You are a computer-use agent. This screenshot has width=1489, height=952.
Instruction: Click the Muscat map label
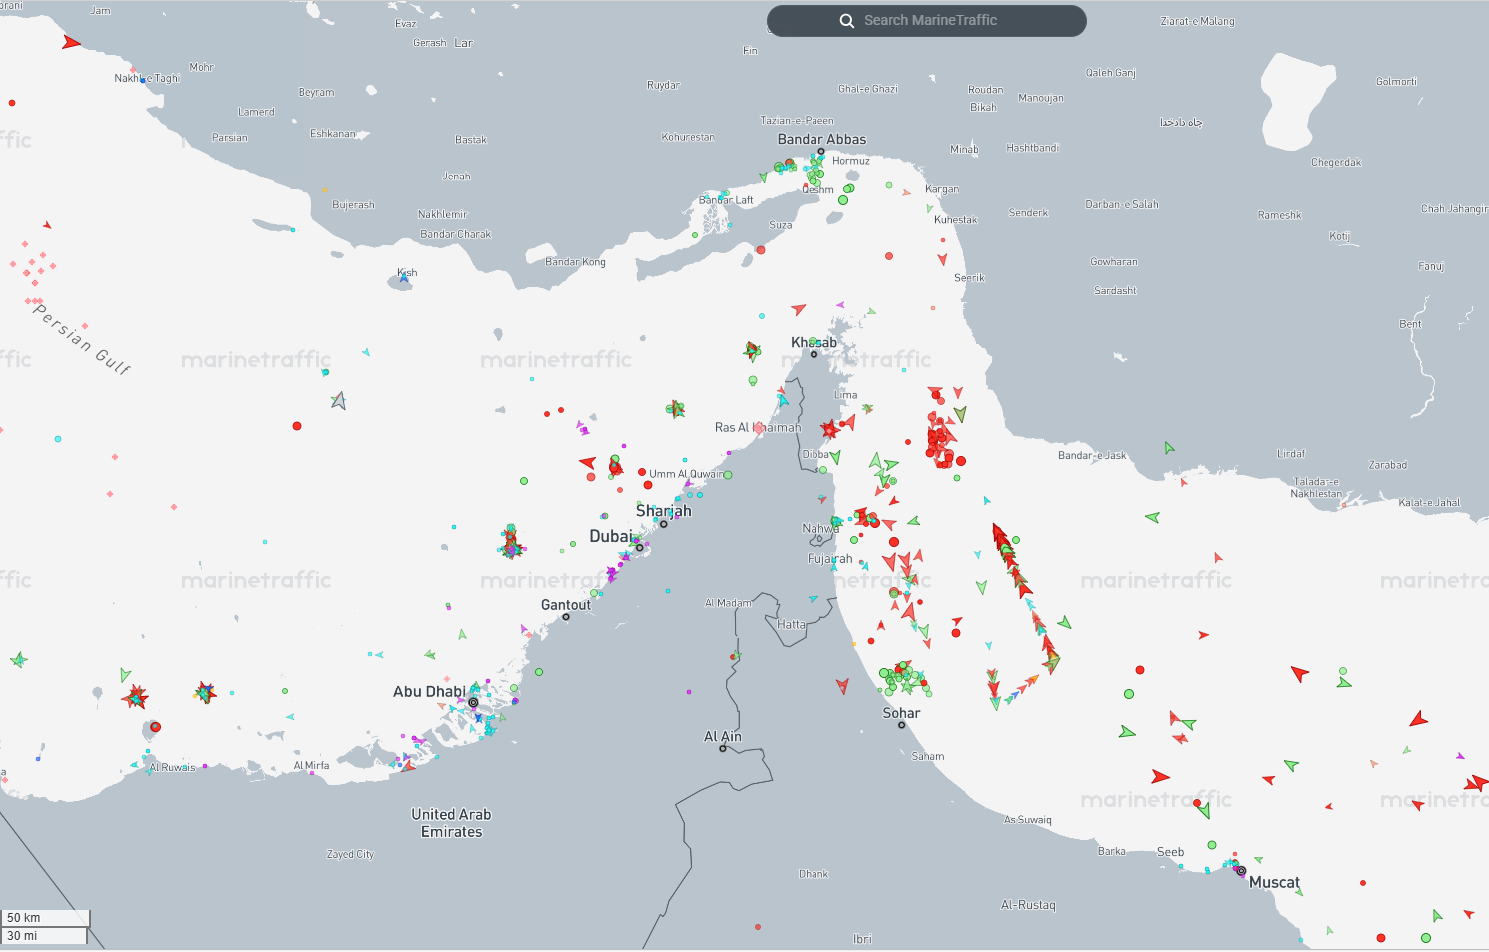click(x=1275, y=882)
